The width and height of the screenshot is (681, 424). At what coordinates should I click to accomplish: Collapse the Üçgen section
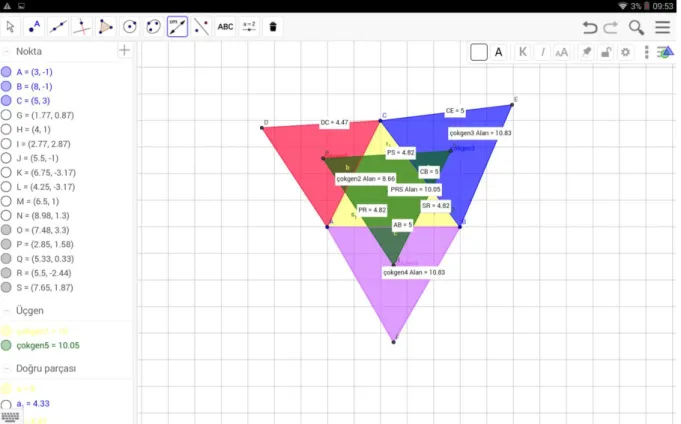click(x=6, y=311)
